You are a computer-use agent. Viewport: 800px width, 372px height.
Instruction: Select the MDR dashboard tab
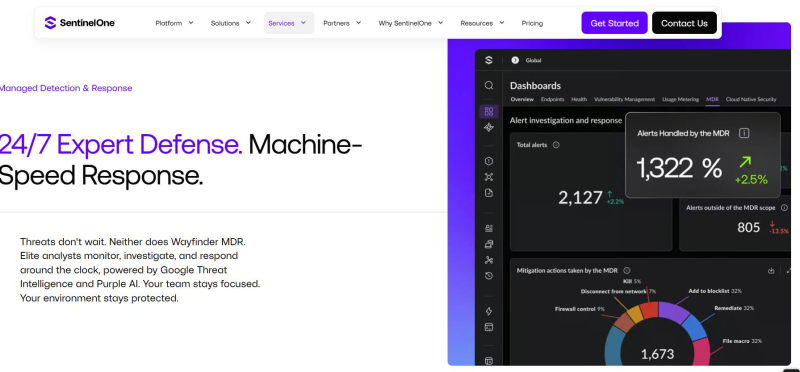tap(712, 100)
